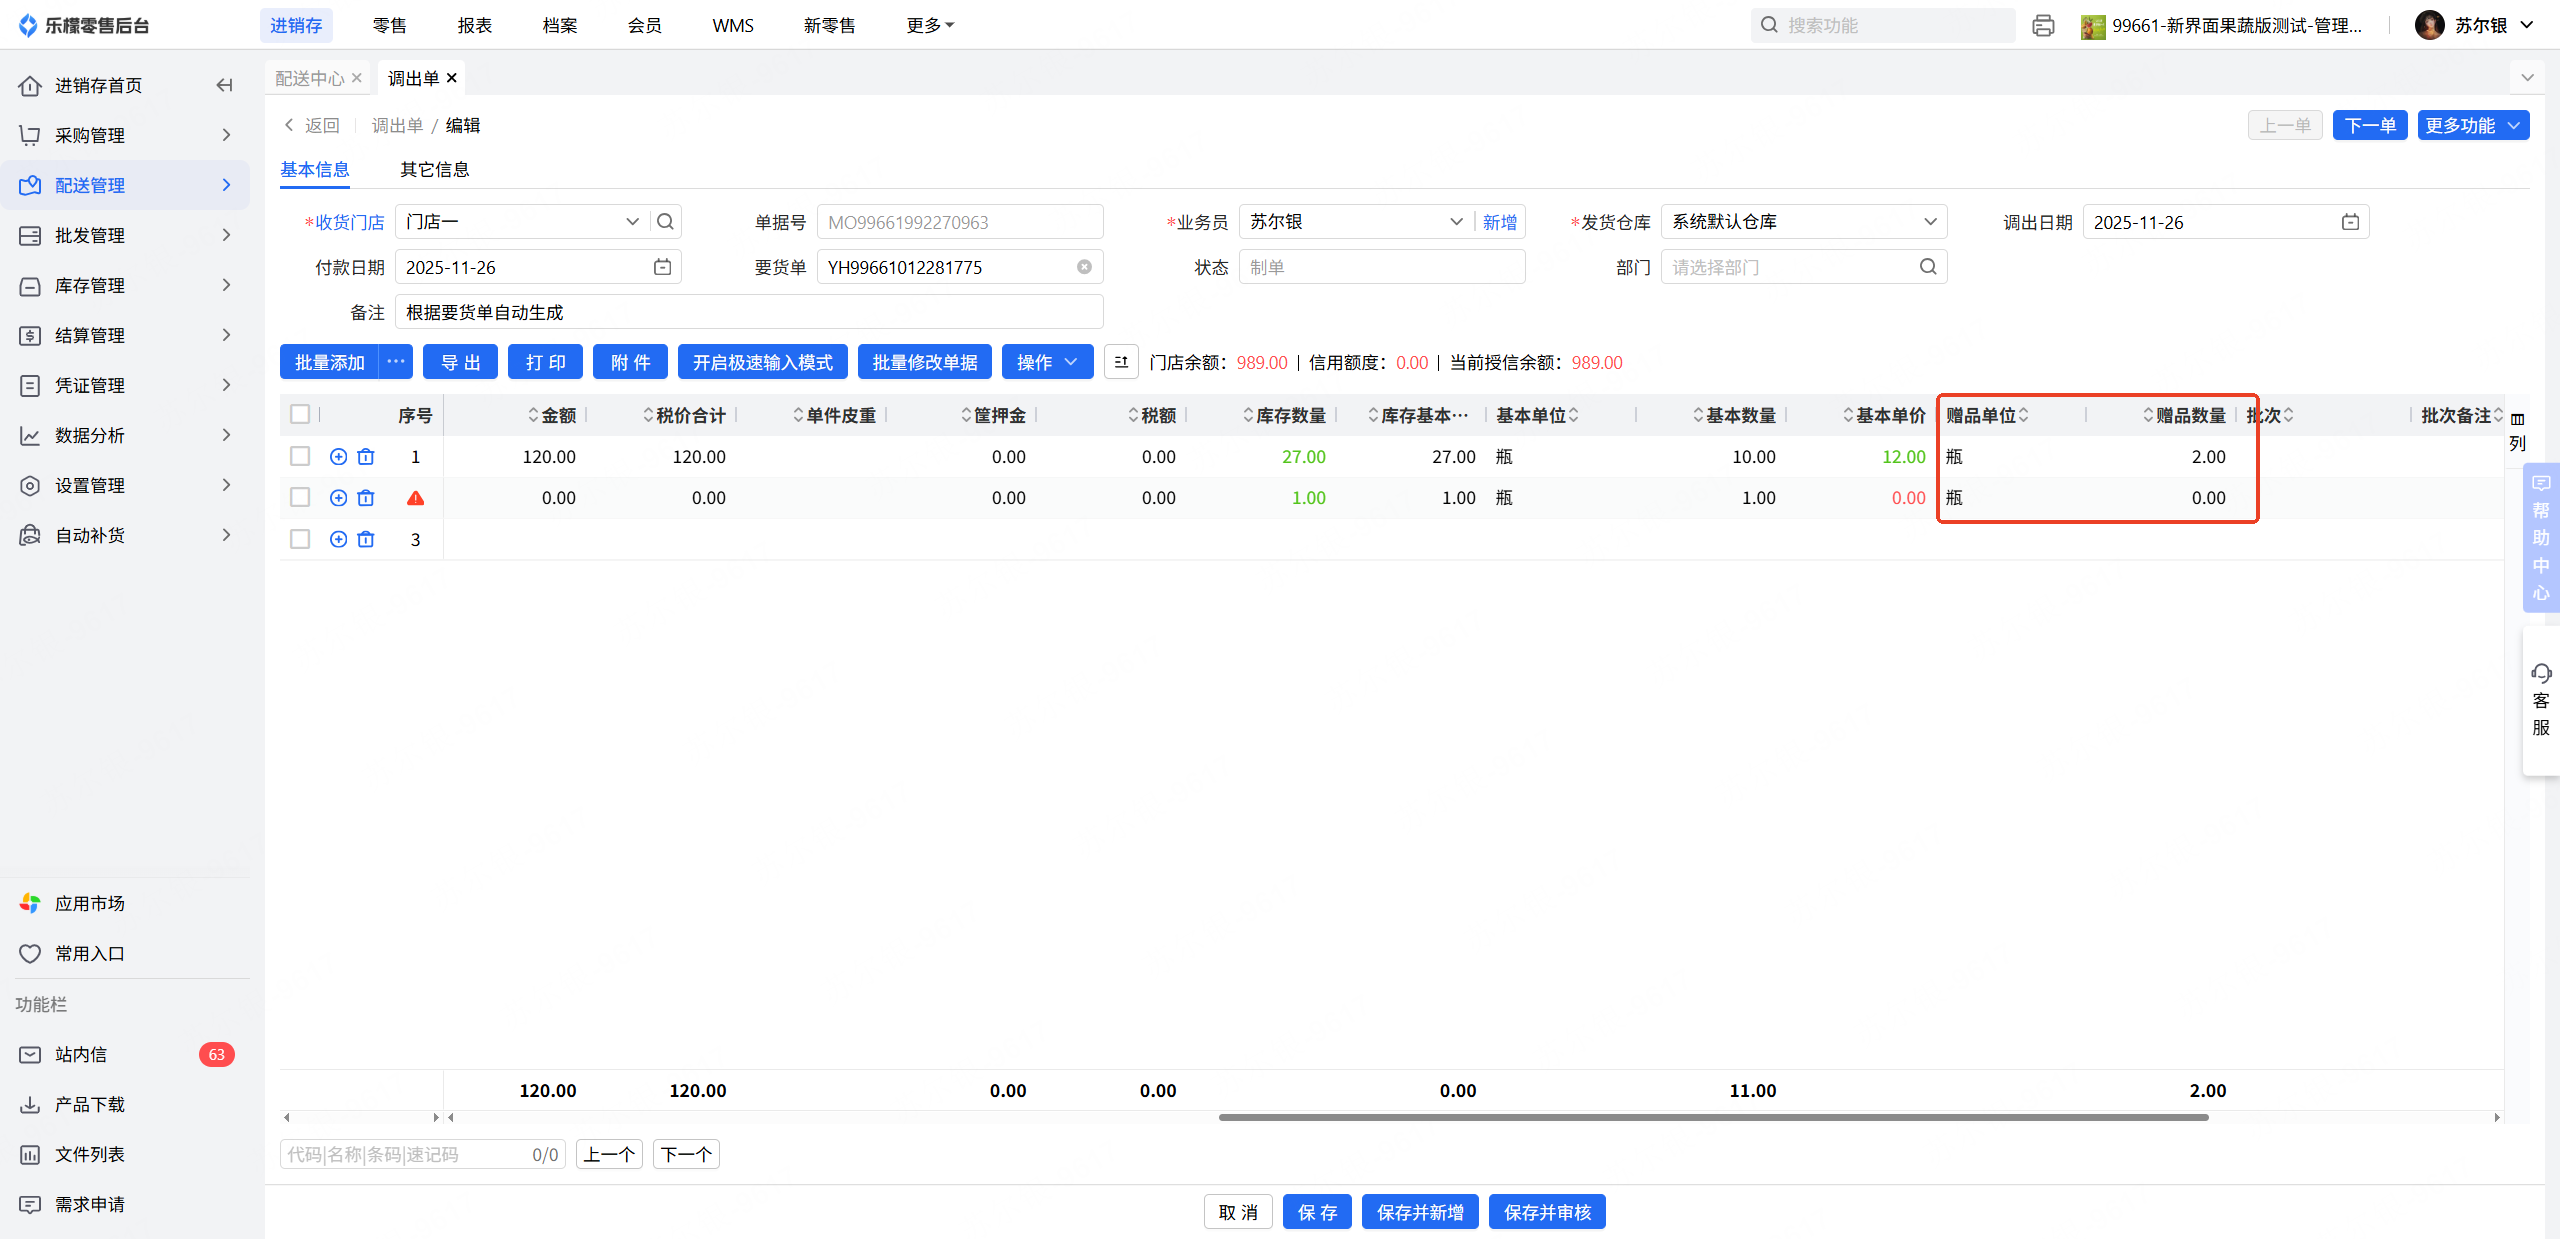
Task: Expand the 更多功能 dropdown button
Action: [x=2473, y=125]
